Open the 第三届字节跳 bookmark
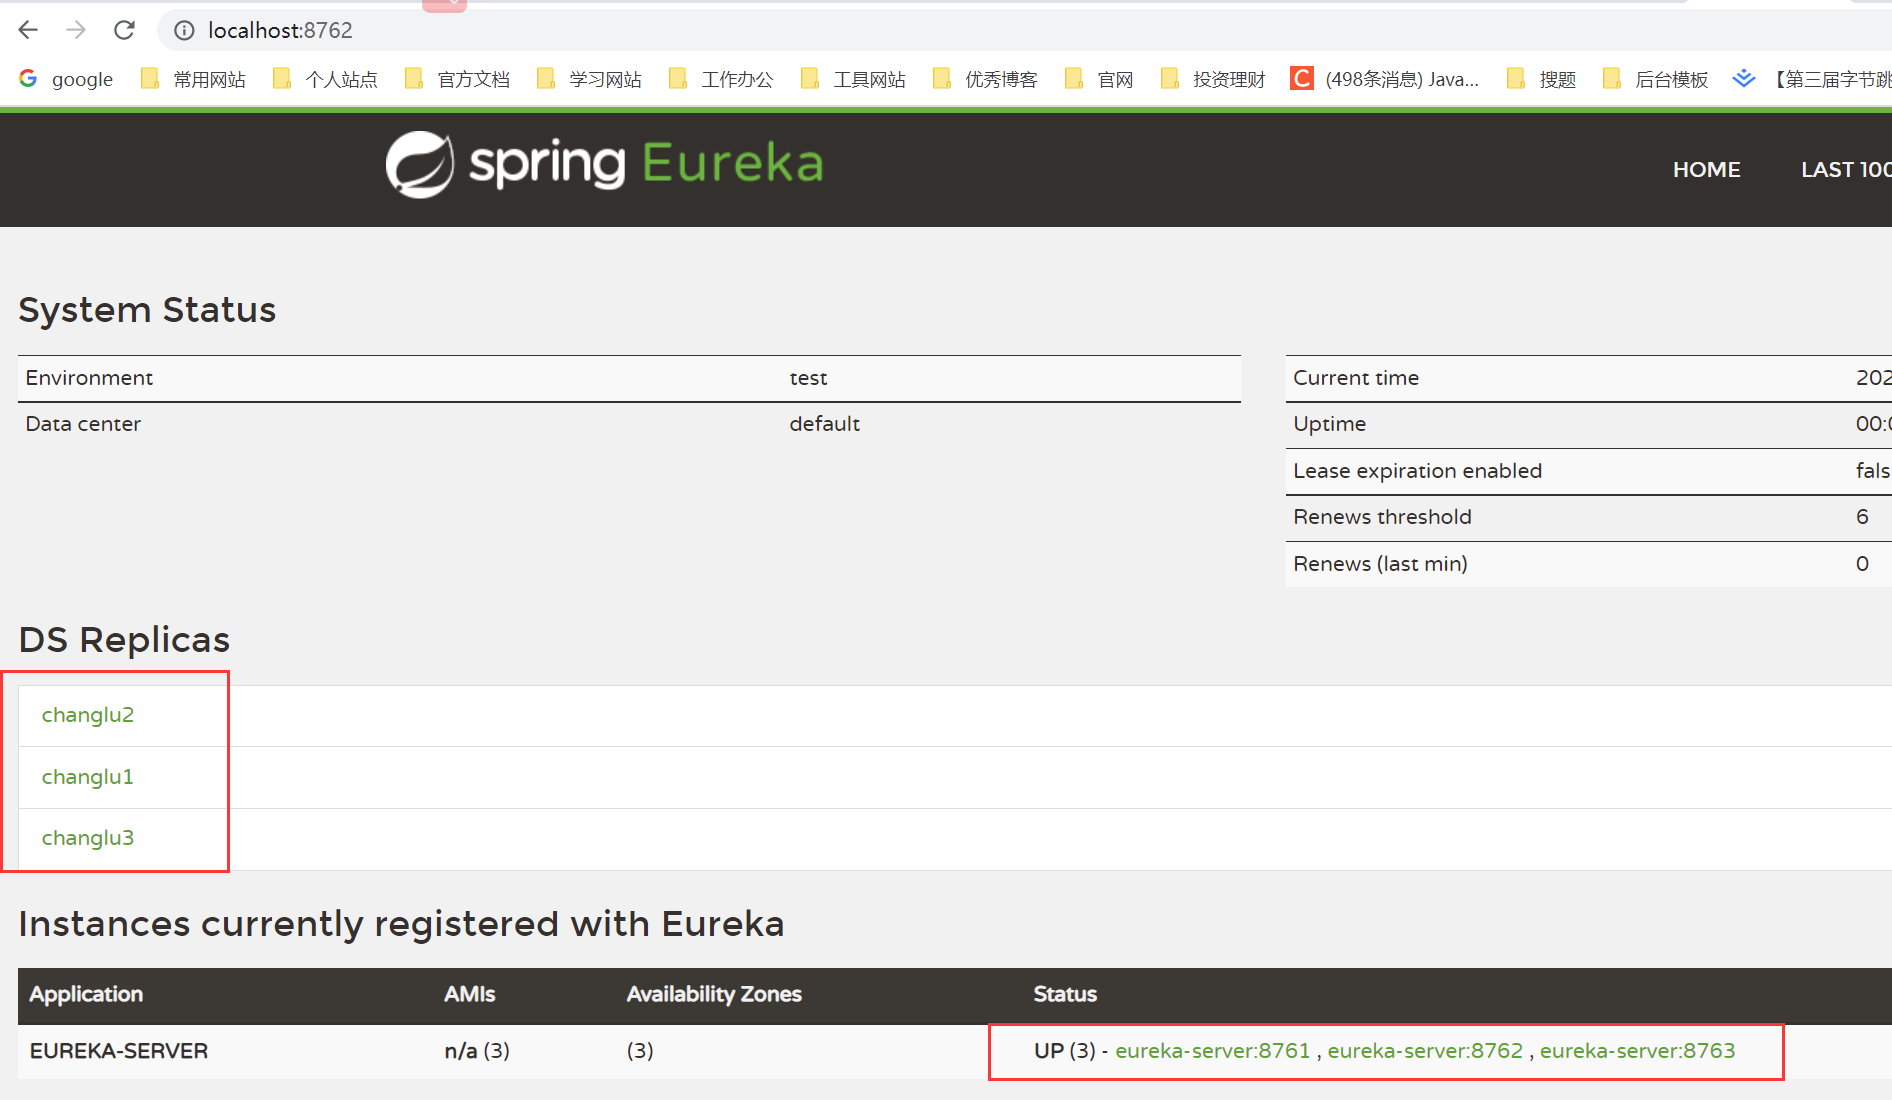 tap(1812, 79)
